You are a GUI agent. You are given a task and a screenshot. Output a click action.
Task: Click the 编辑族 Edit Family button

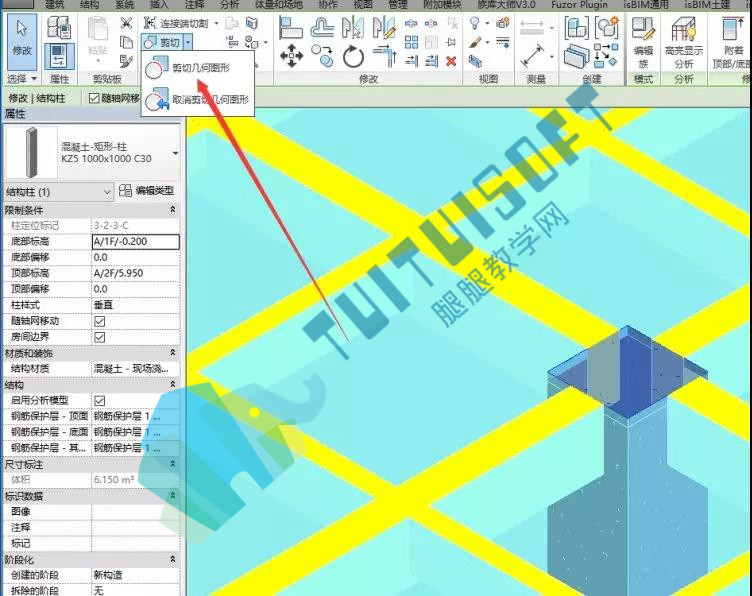pos(643,42)
